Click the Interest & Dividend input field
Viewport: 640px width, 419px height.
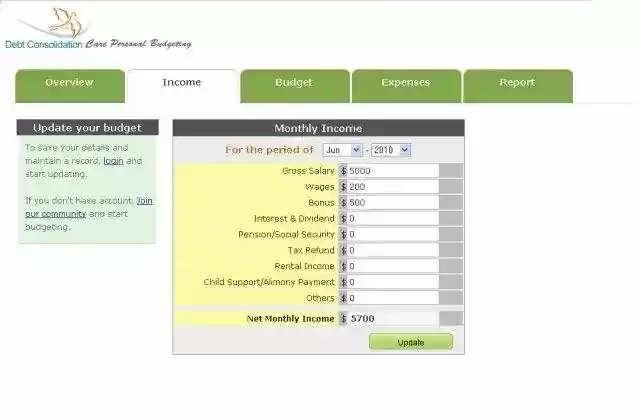pyautogui.click(x=393, y=219)
